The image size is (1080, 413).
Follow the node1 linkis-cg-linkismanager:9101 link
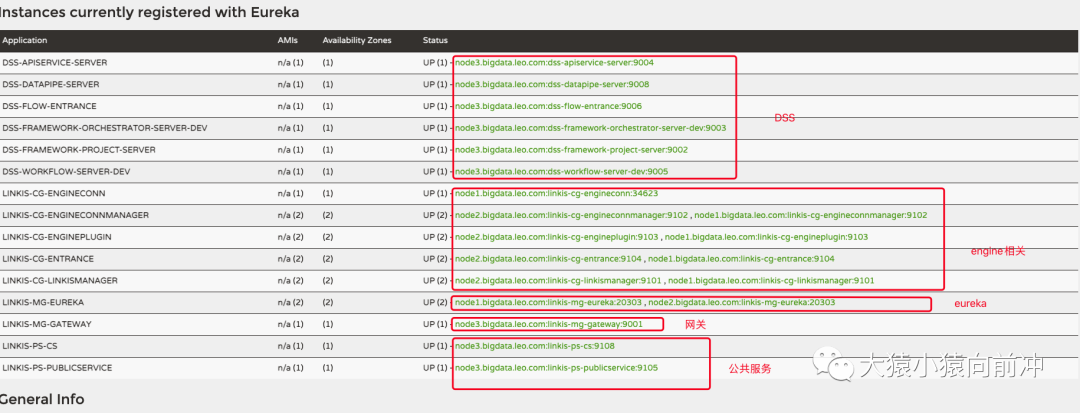(771, 281)
